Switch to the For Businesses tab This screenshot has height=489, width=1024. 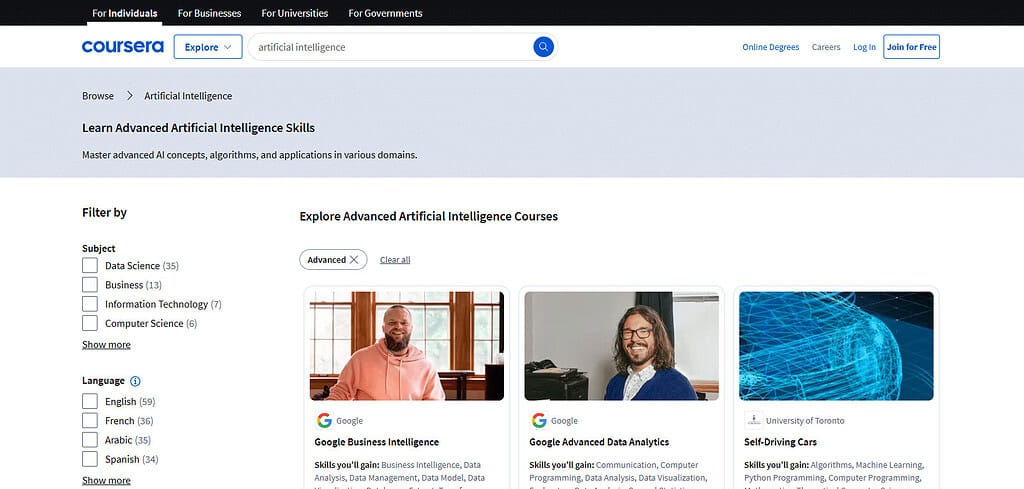pyautogui.click(x=210, y=13)
